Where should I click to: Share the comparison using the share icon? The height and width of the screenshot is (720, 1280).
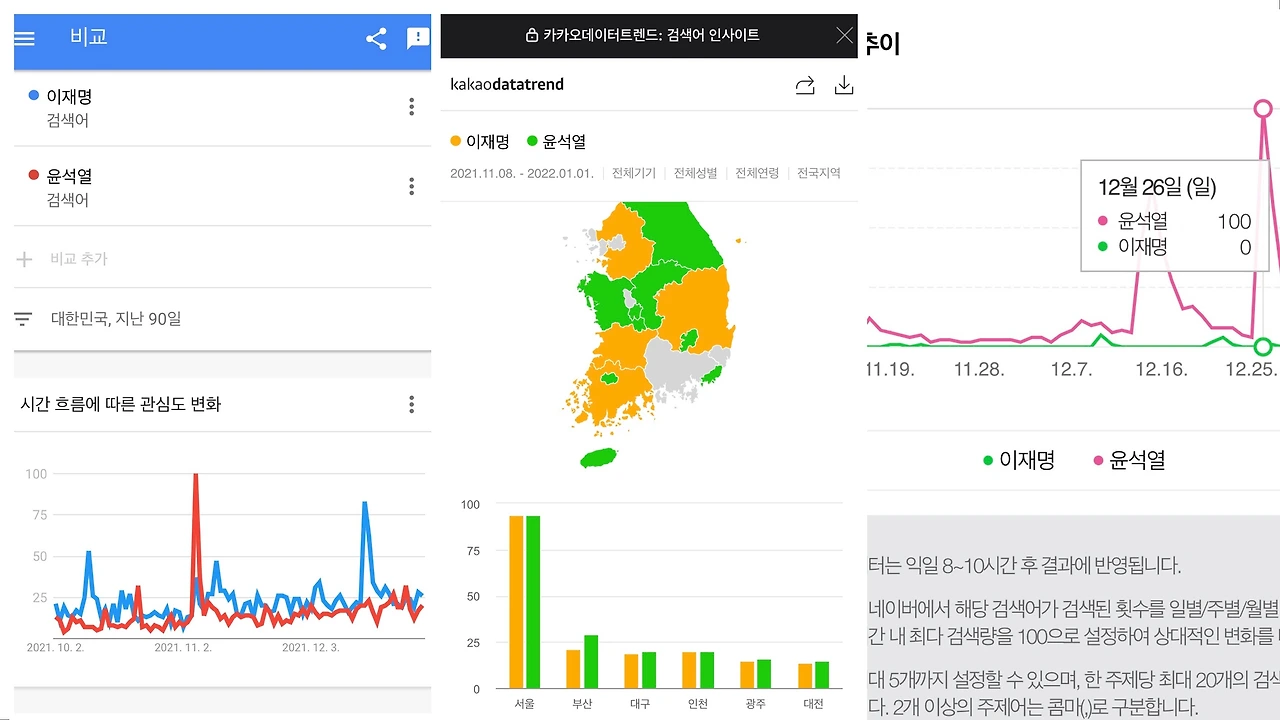375,39
